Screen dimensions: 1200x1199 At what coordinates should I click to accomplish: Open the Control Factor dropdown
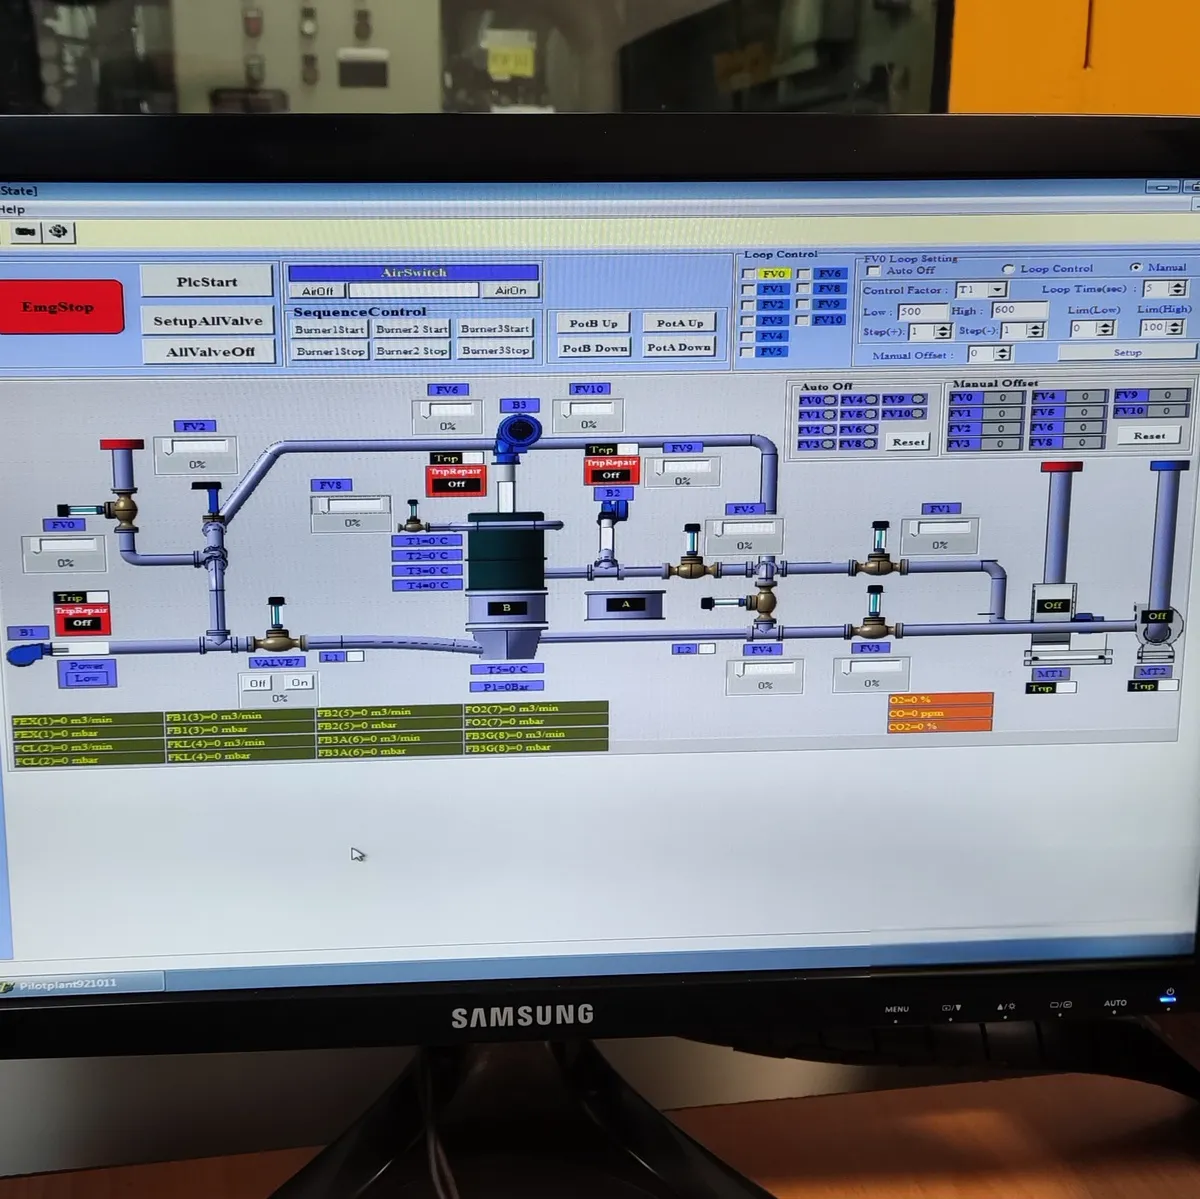click(997, 290)
